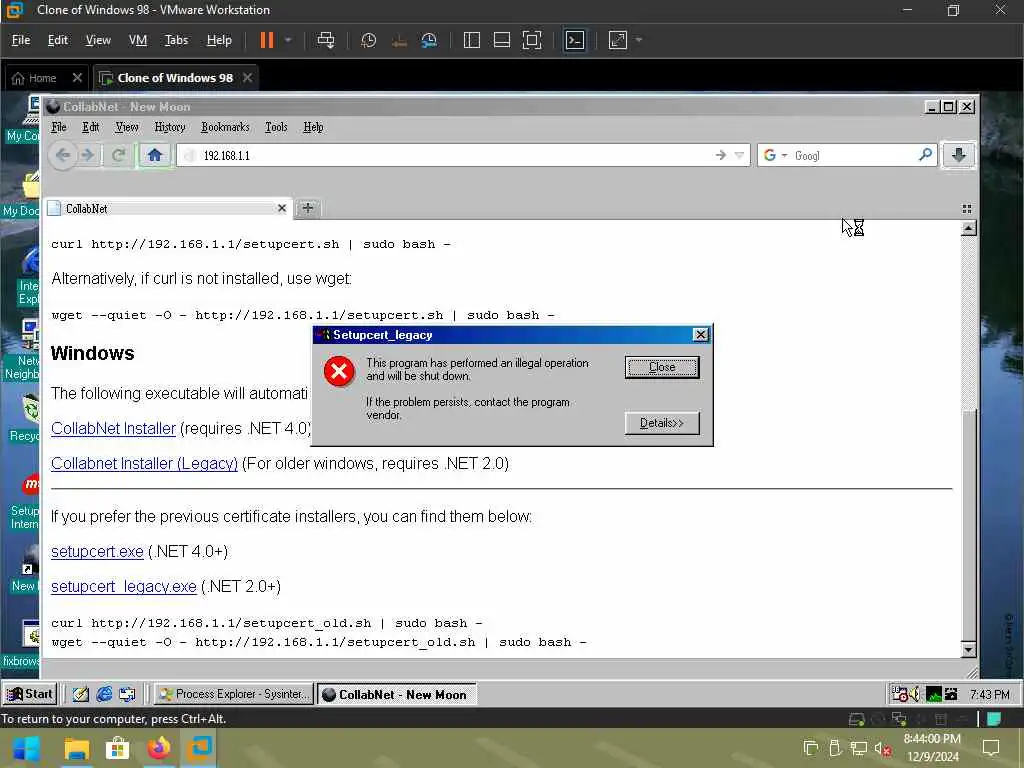Open VMware Tabs menu
The width and height of the screenshot is (1024, 768).
pos(176,40)
